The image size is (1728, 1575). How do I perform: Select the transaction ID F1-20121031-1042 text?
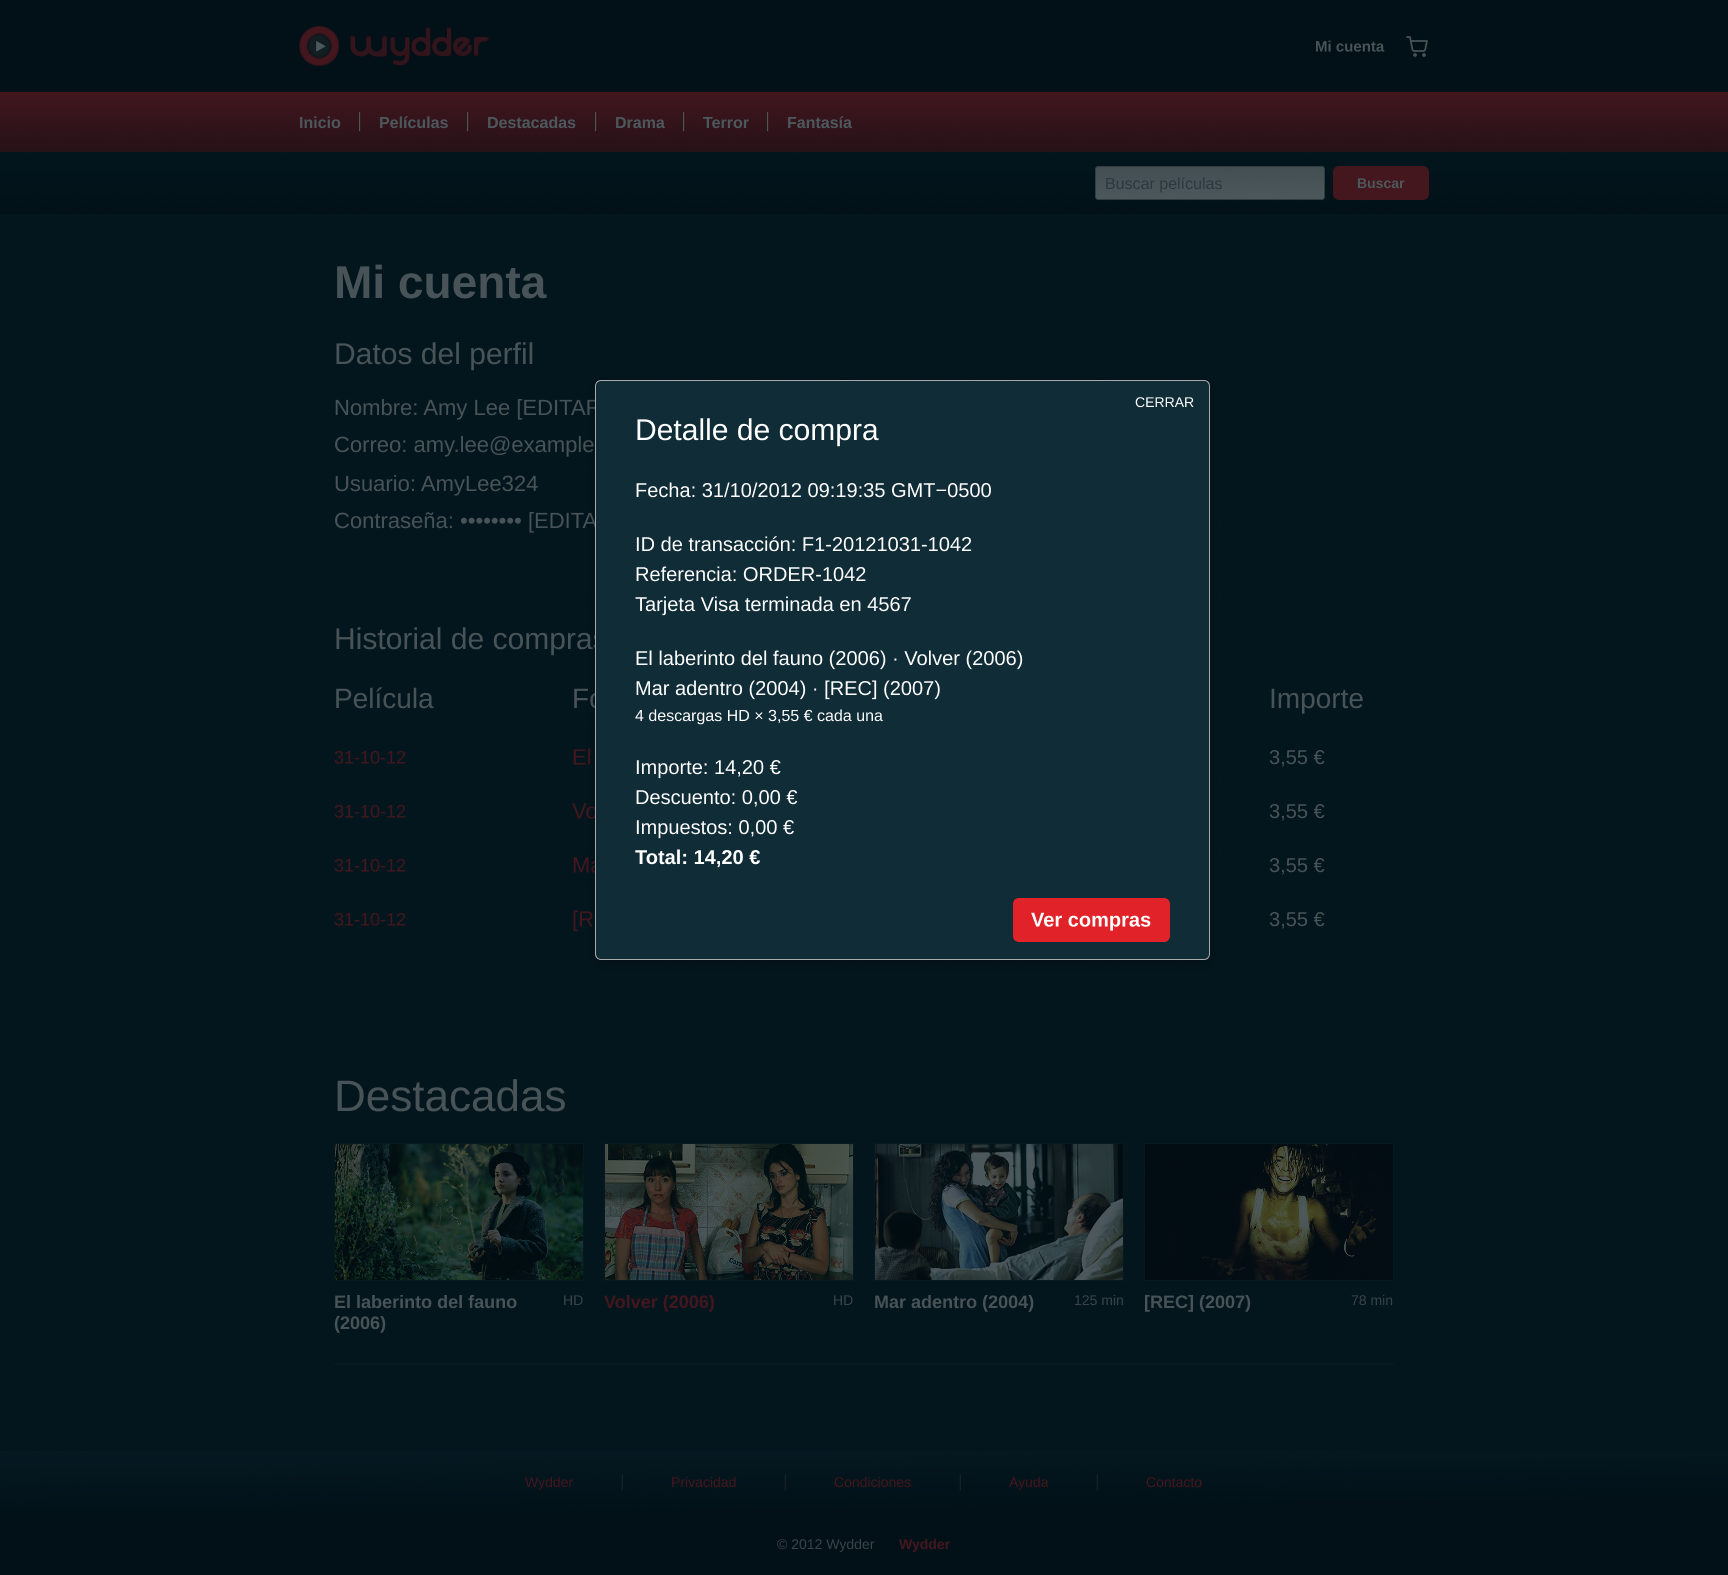(x=887, y=544)
